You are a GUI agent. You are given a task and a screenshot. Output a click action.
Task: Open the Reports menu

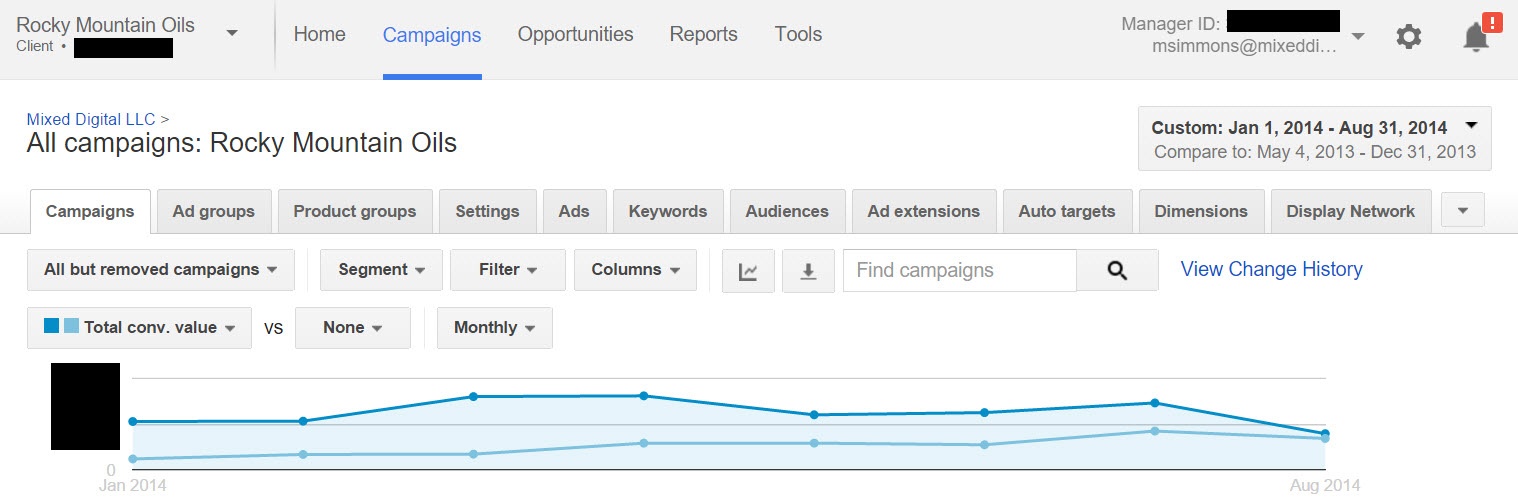click(704, 34)
